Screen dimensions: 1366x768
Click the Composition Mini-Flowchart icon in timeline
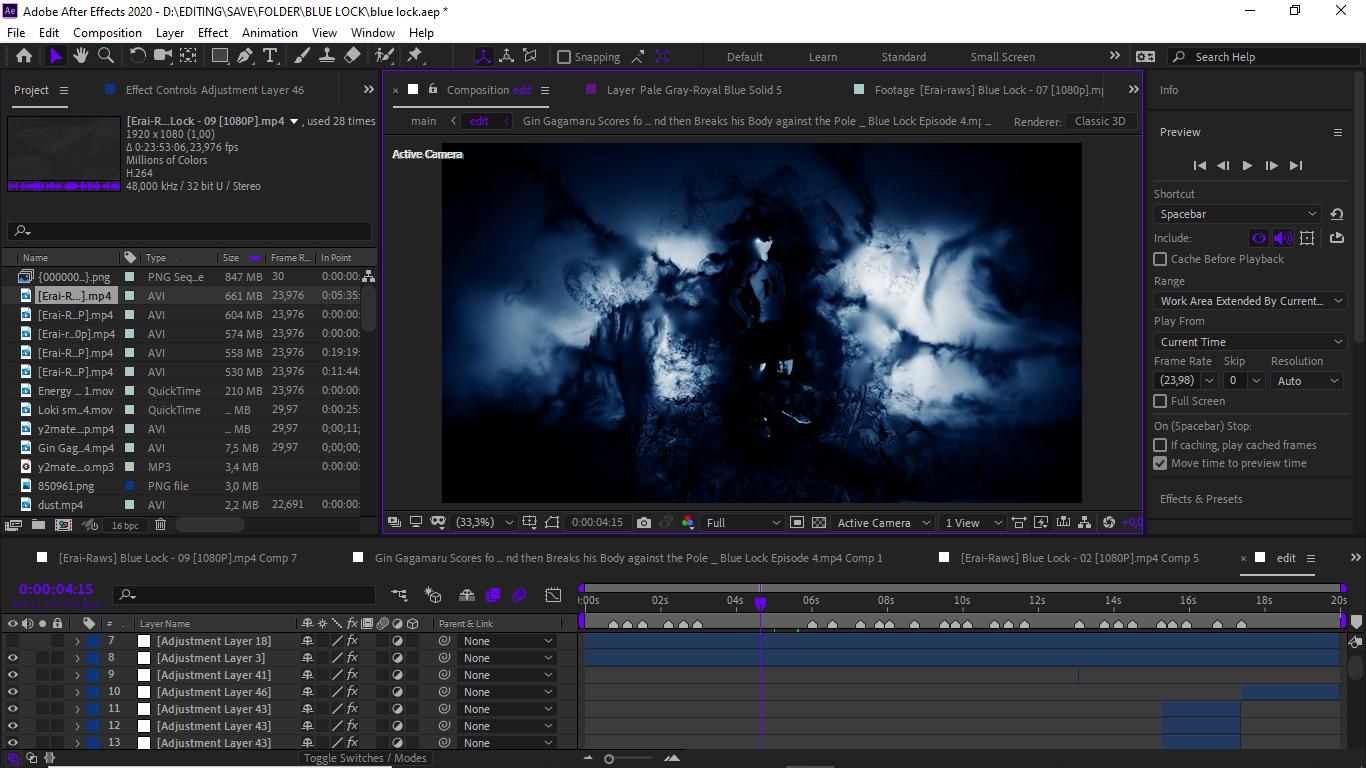tap(400, 595)
